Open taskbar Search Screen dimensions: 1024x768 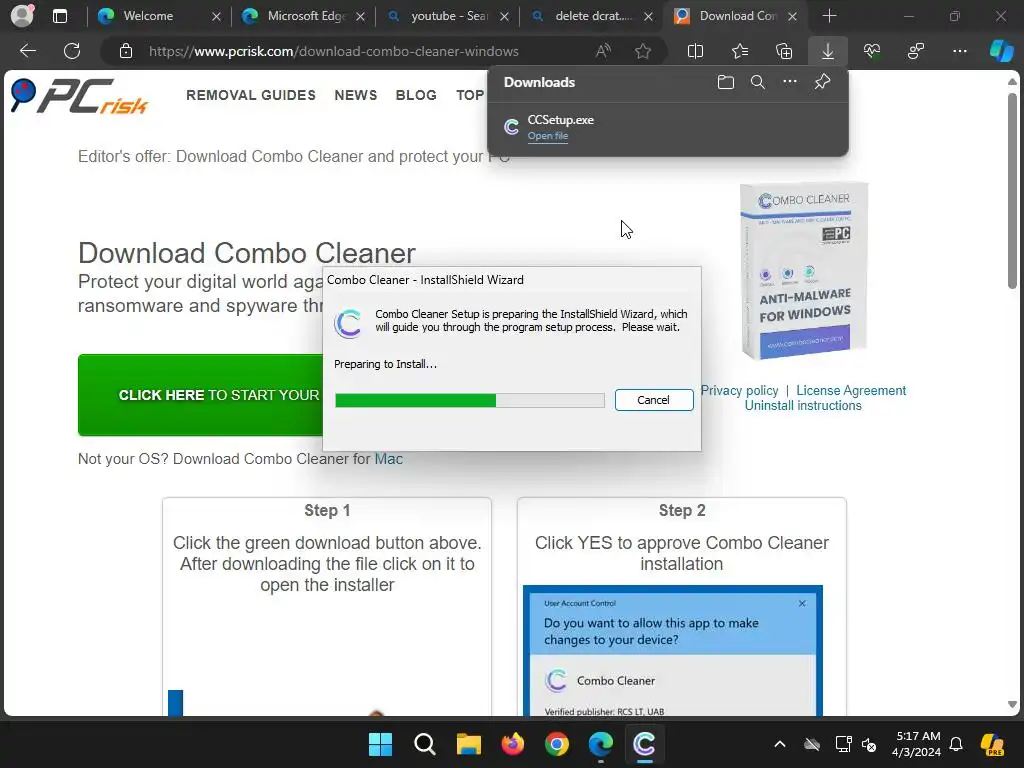pyautogui.click(x=424, y=744)
